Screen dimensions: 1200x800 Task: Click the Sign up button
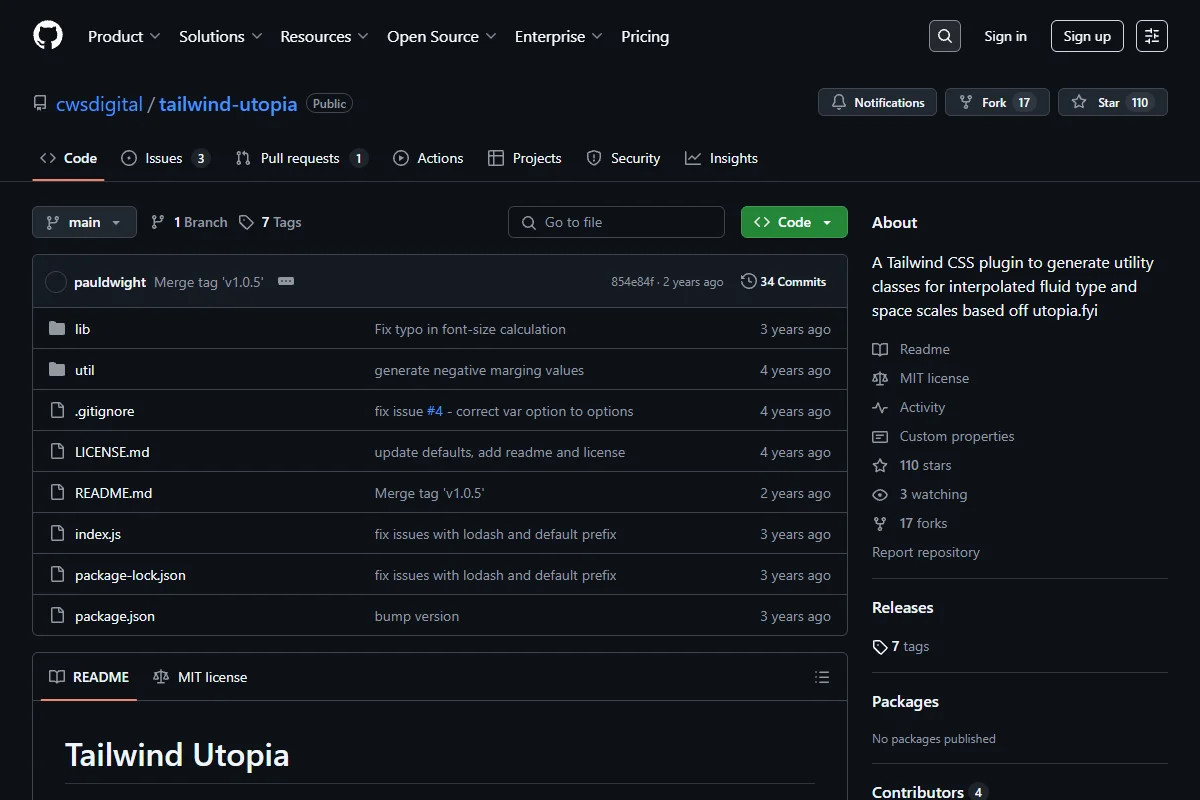click(x=1087, y=36)
